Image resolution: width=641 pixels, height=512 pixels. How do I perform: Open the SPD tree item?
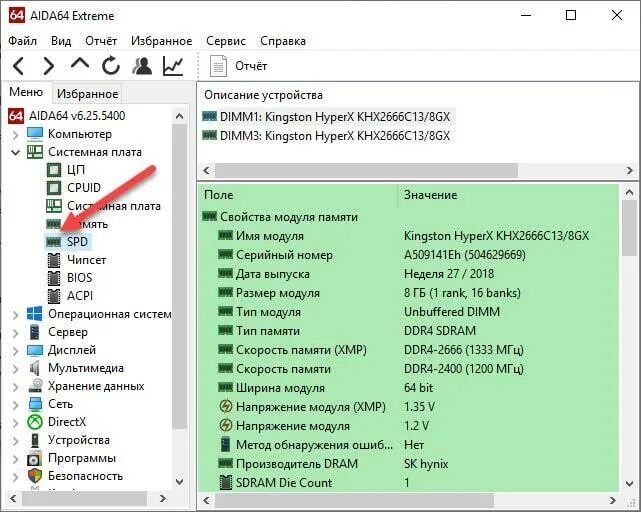click(77, 242)
